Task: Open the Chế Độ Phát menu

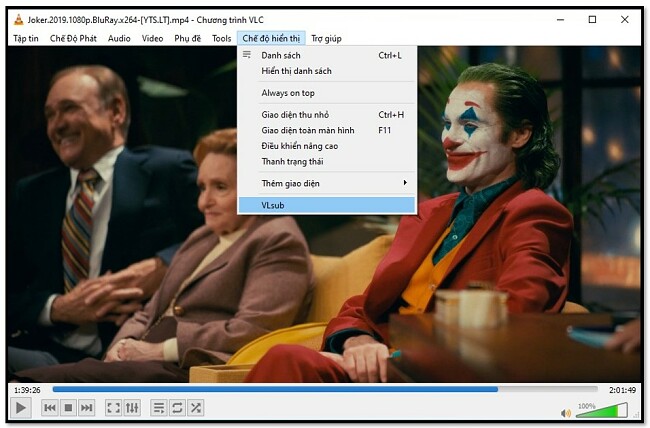Action: 73,39
